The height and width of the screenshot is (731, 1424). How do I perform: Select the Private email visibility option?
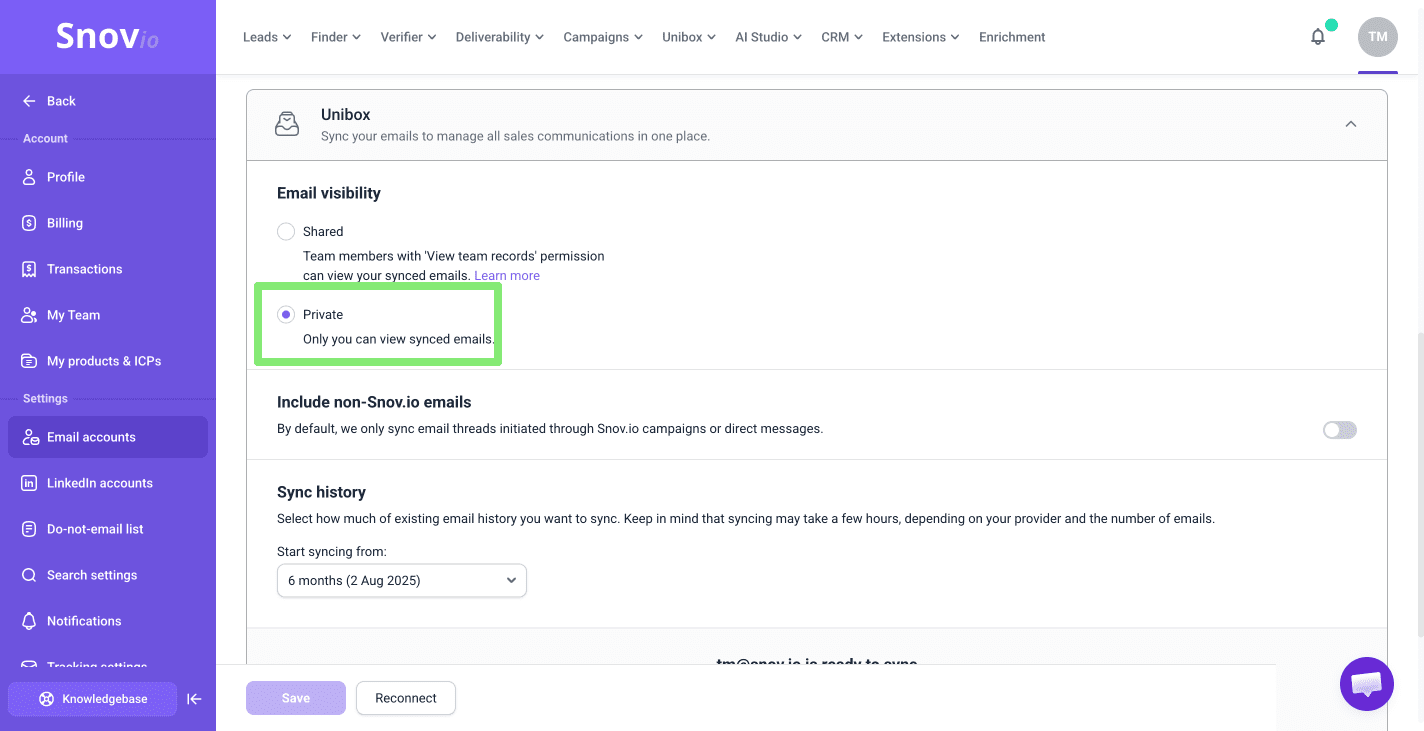click(x=286, y=315)
